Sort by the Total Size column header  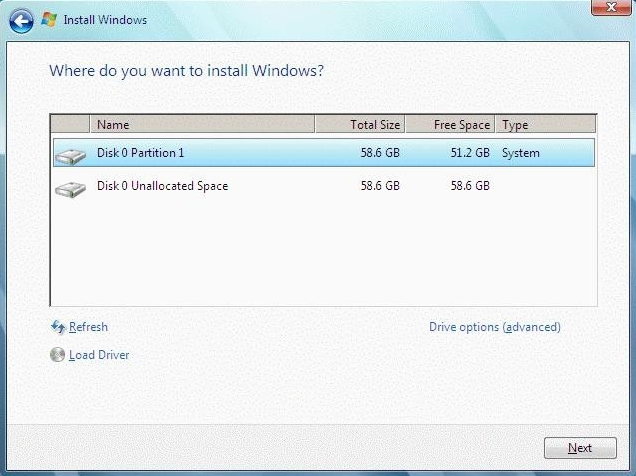pyautogui.click(x=360, y=124)
